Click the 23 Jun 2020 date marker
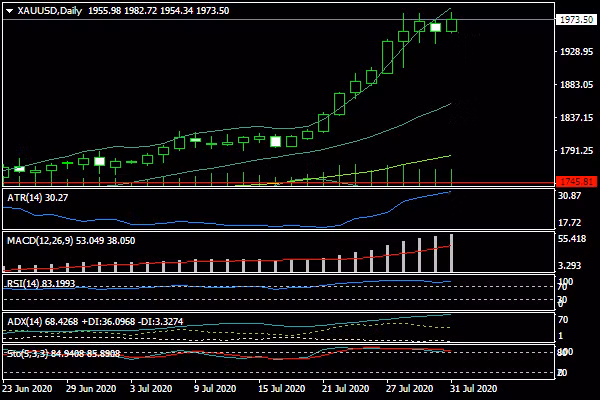Image resolution: width=600 pixels, height=400 pixels. (x=25, y=387)
